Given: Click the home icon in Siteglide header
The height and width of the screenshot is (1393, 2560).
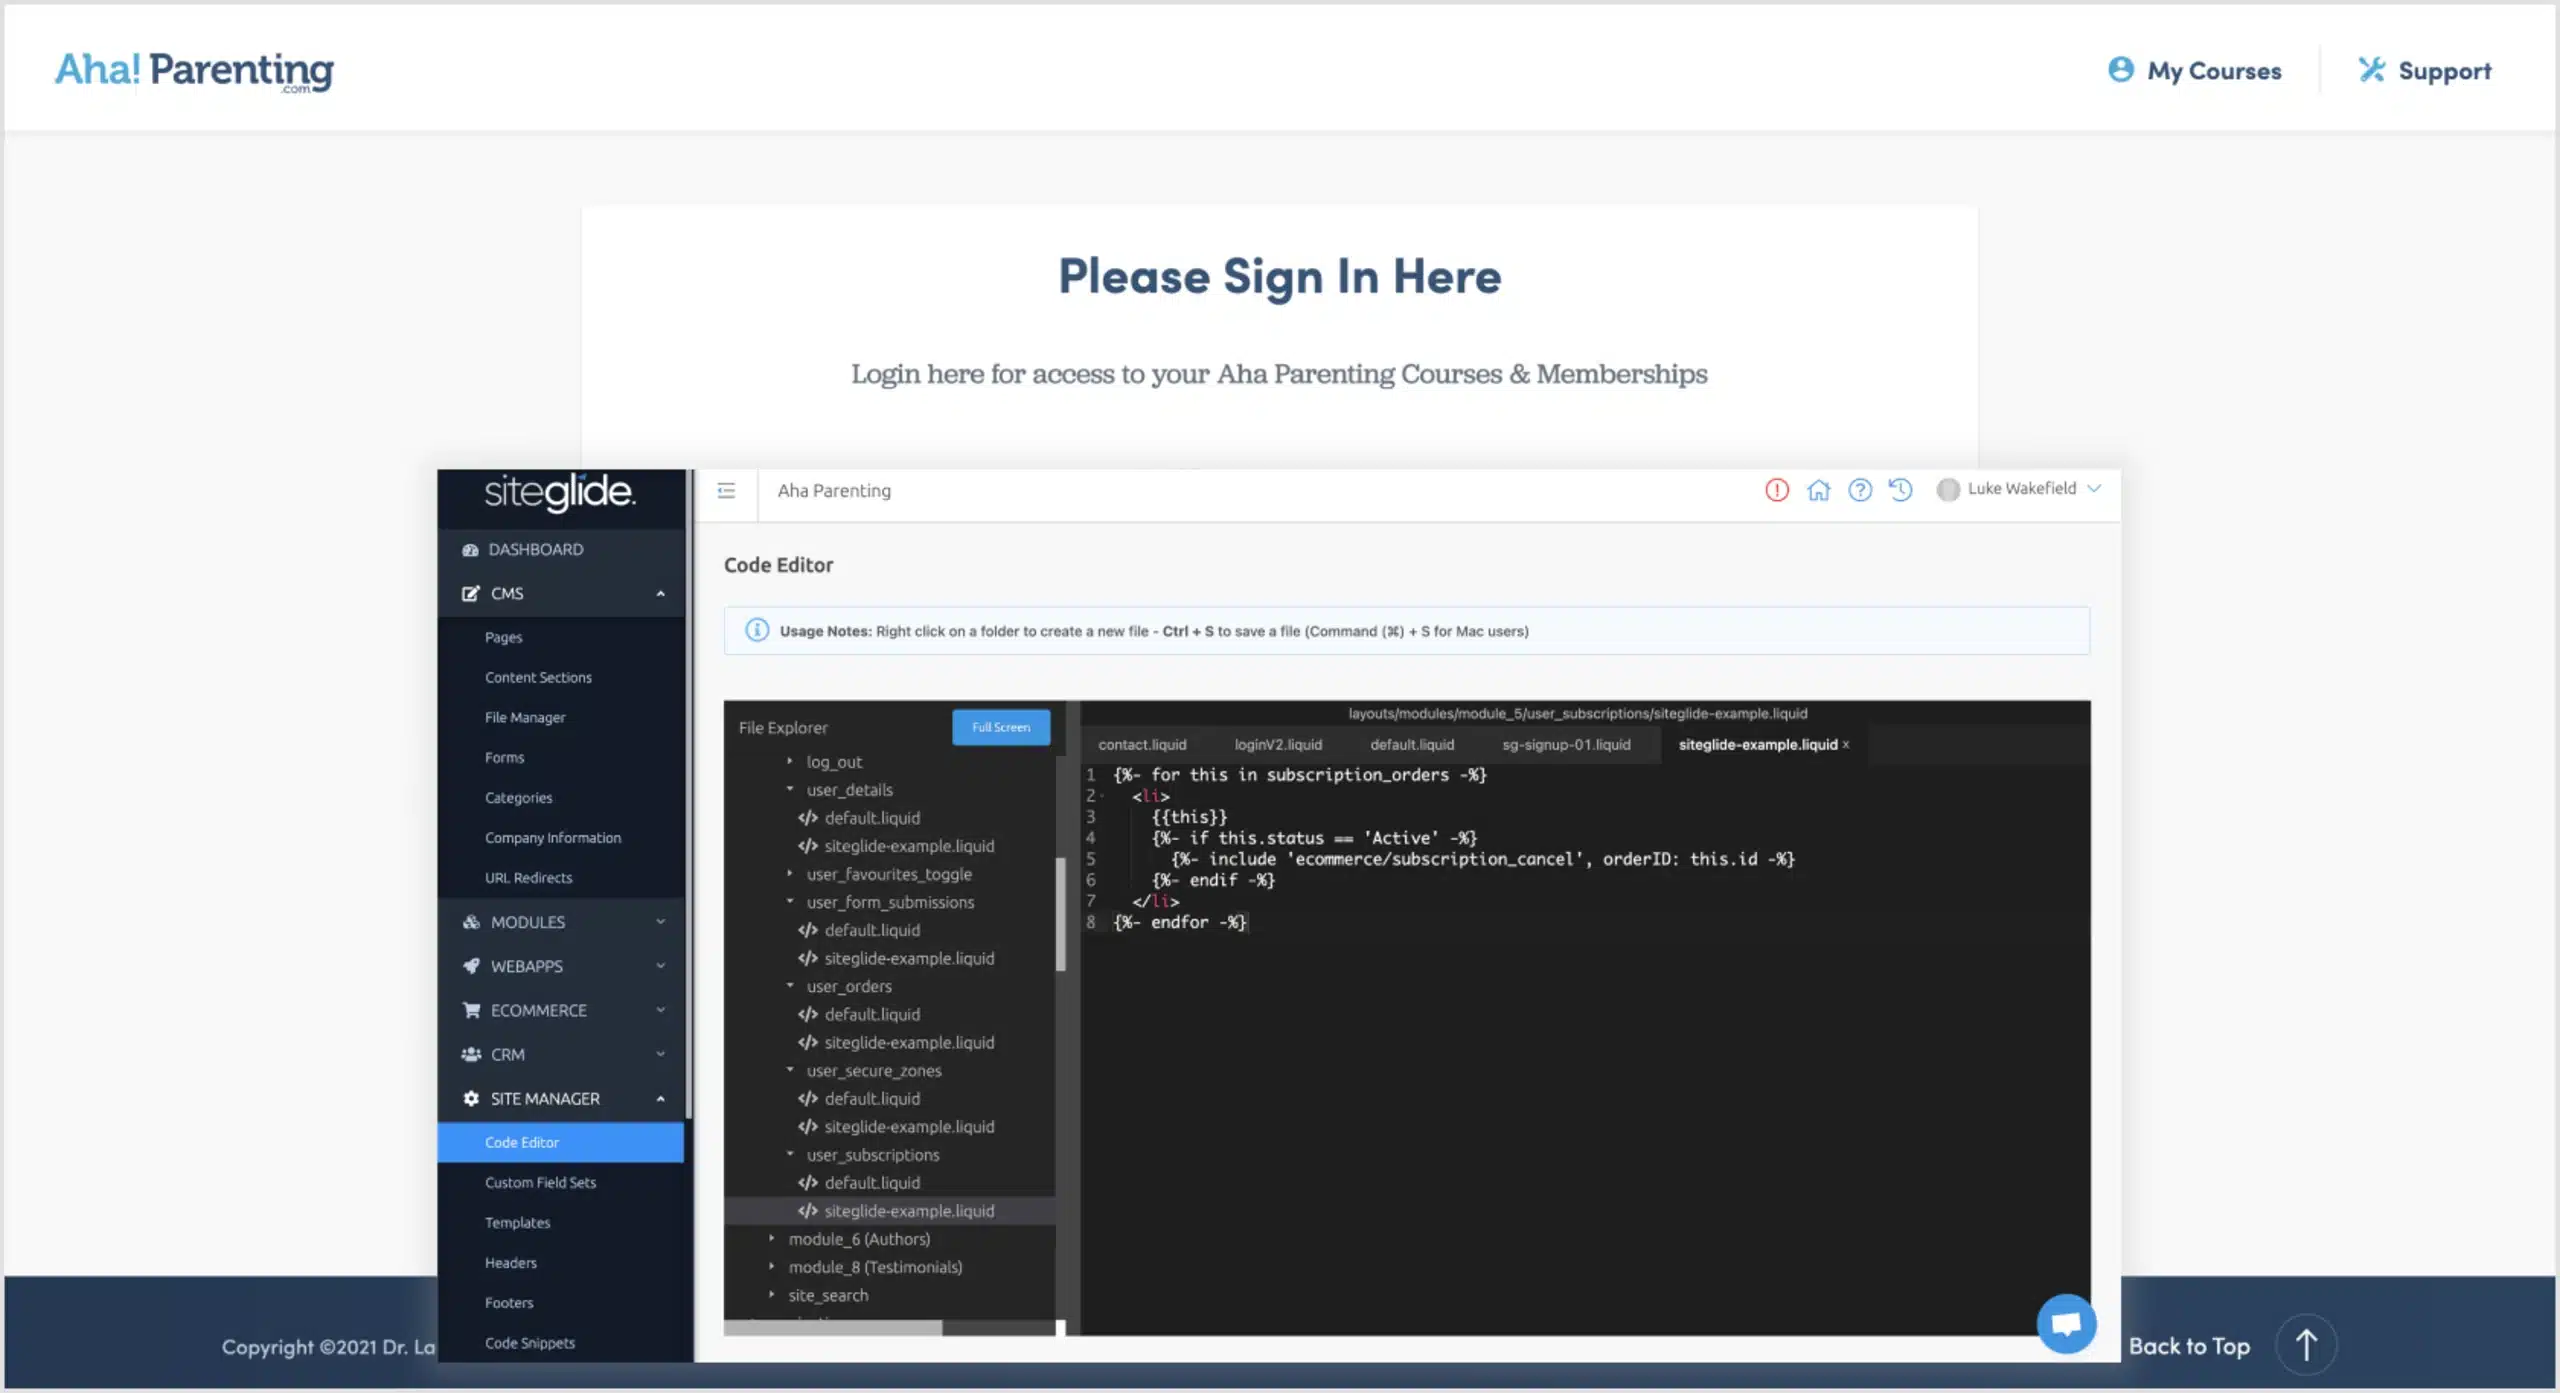Looking at the screenshot, I should [1819, 490].
